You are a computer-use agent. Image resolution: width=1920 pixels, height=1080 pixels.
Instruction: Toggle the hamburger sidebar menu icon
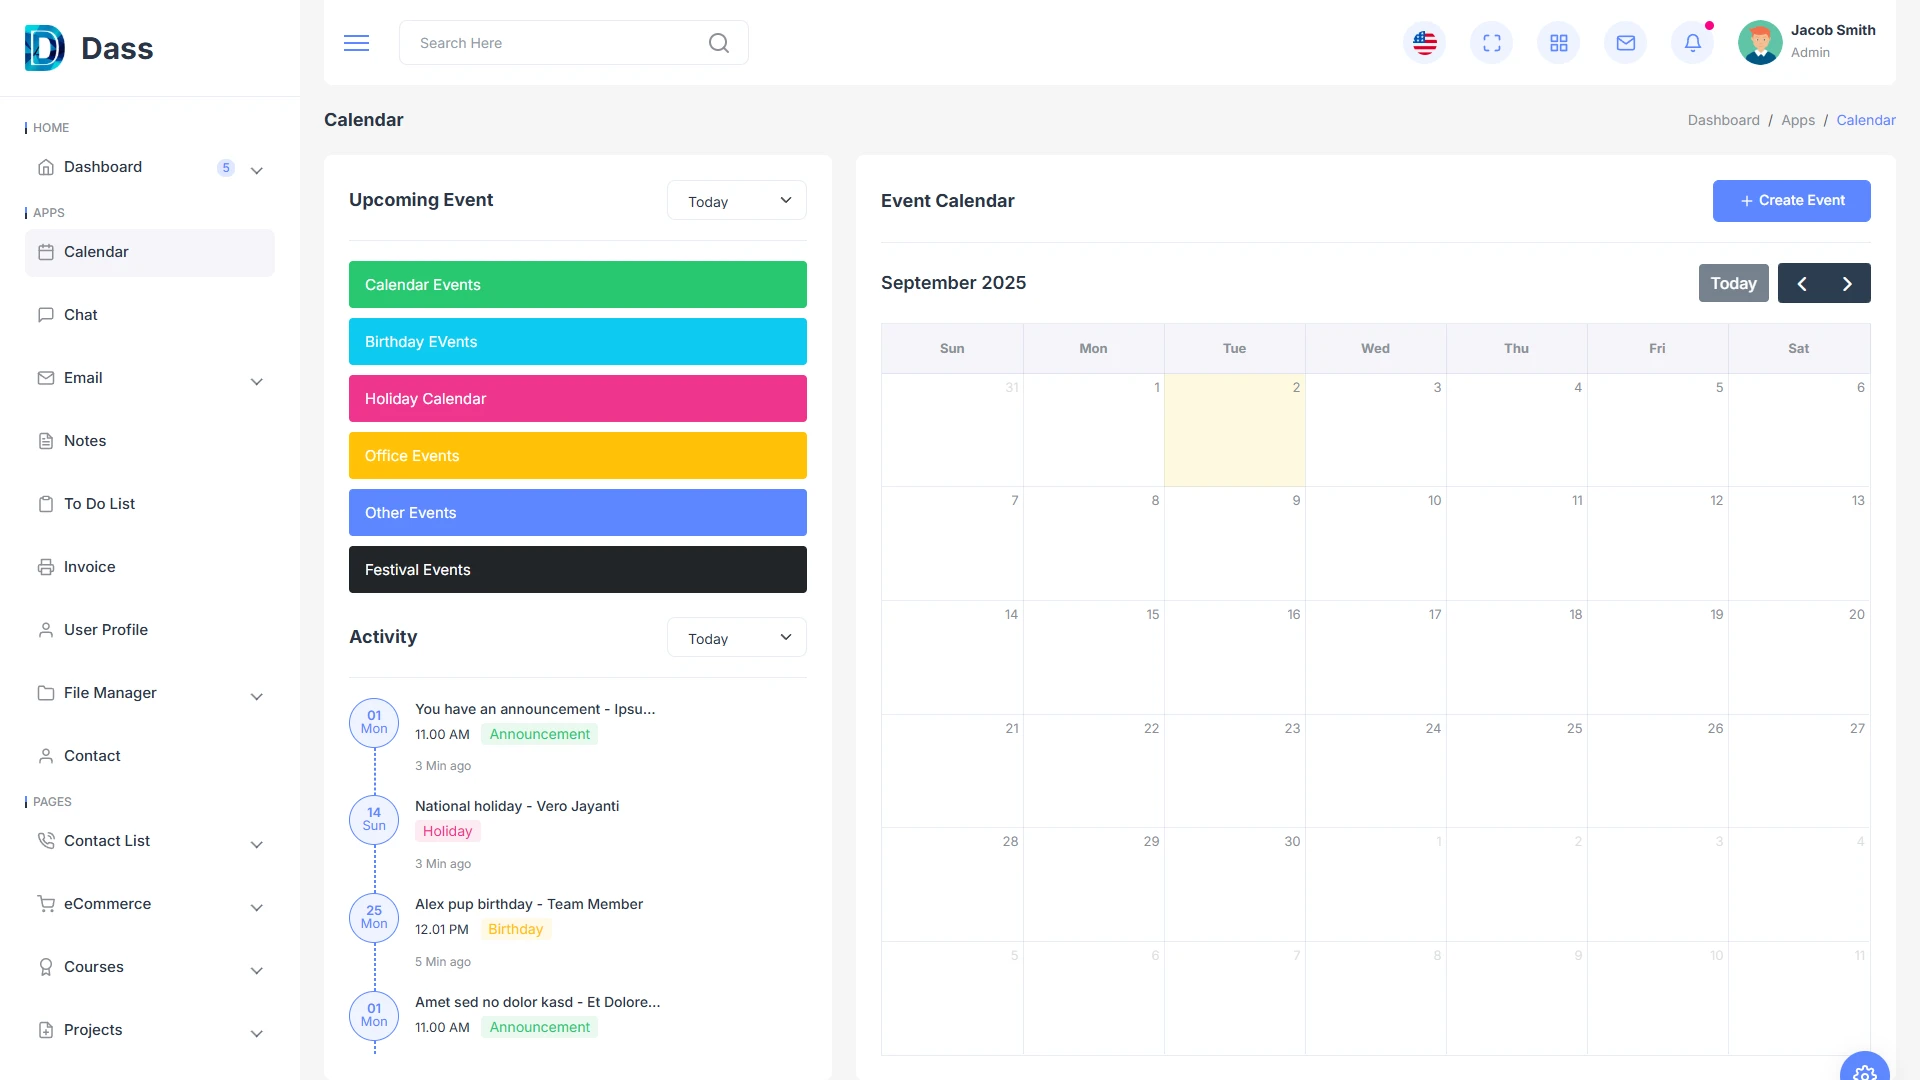point(357,43)
